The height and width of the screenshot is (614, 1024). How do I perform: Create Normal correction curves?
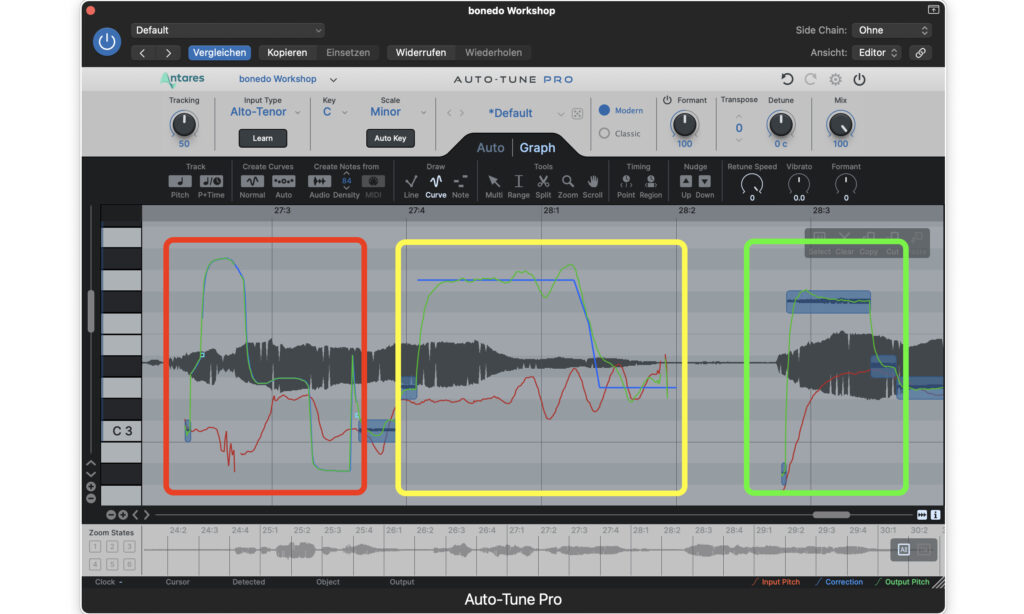(252, 181)
